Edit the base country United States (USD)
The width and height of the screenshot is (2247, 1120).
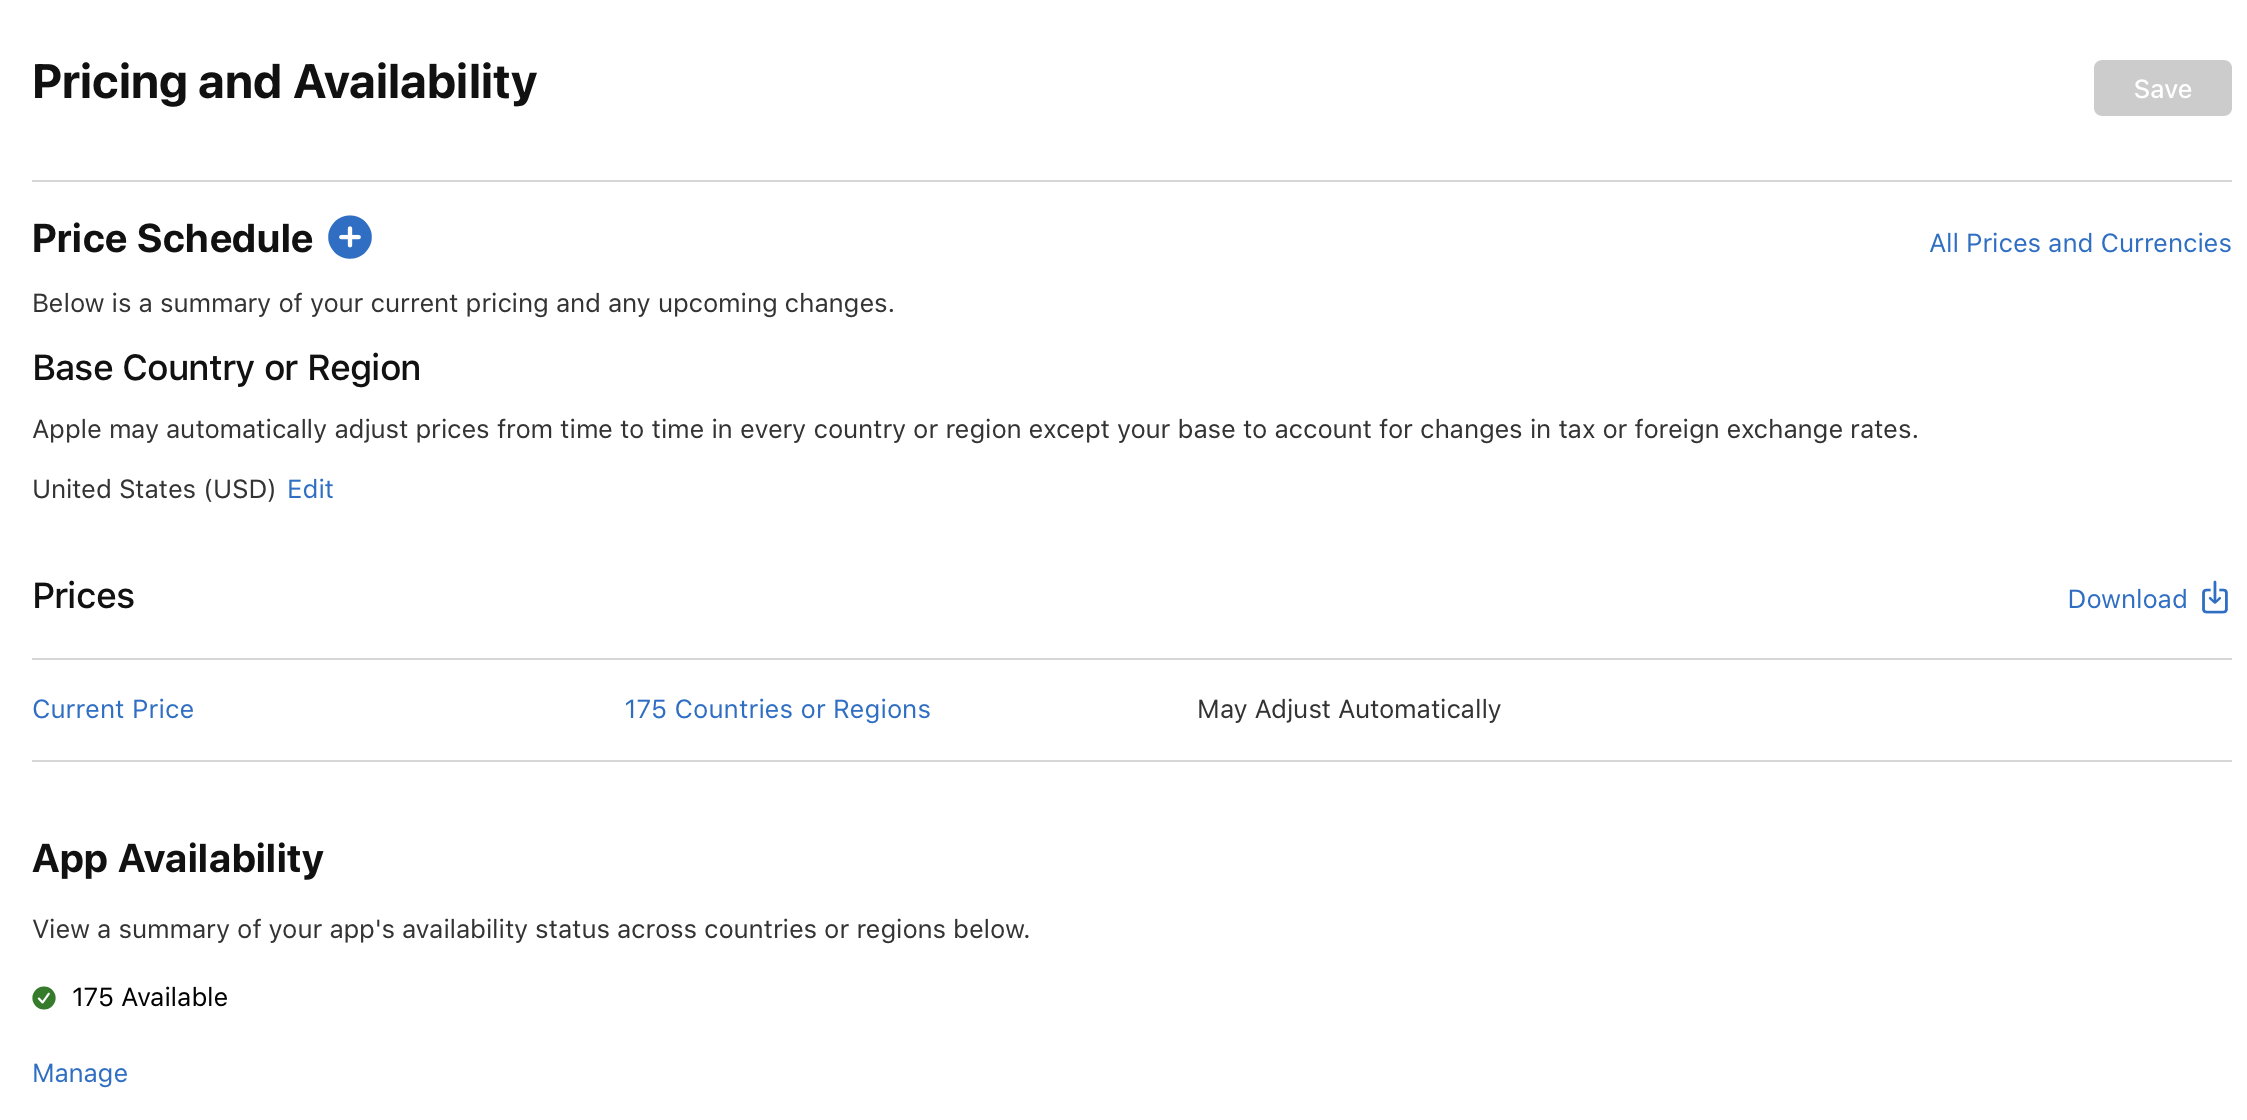point(310,489)
